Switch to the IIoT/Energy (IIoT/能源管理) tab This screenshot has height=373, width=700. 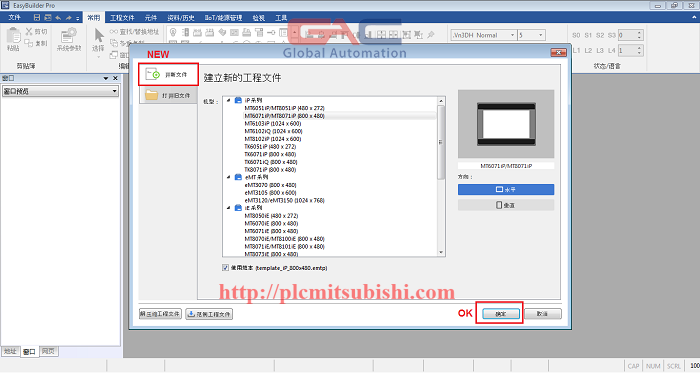(x=223, y=18)
